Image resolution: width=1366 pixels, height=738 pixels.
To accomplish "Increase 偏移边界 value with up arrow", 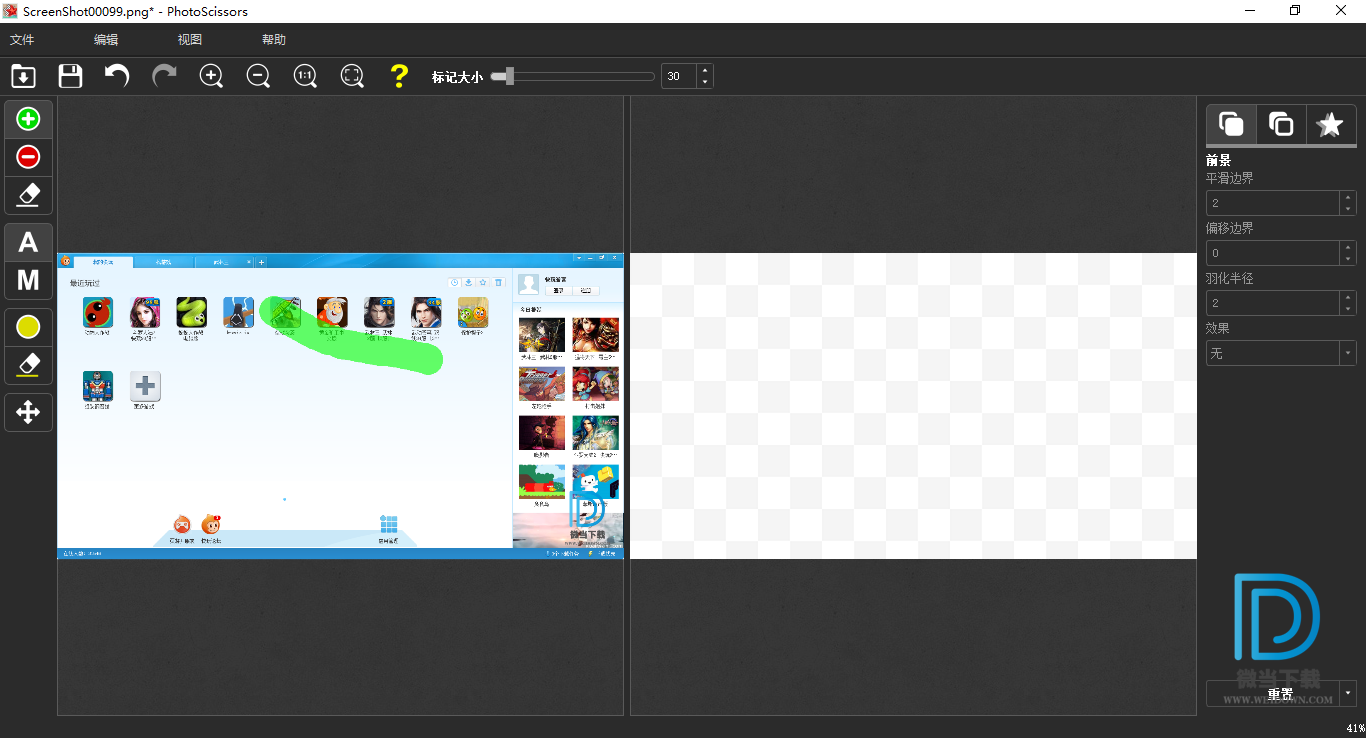I will (x=1348, y=247).
